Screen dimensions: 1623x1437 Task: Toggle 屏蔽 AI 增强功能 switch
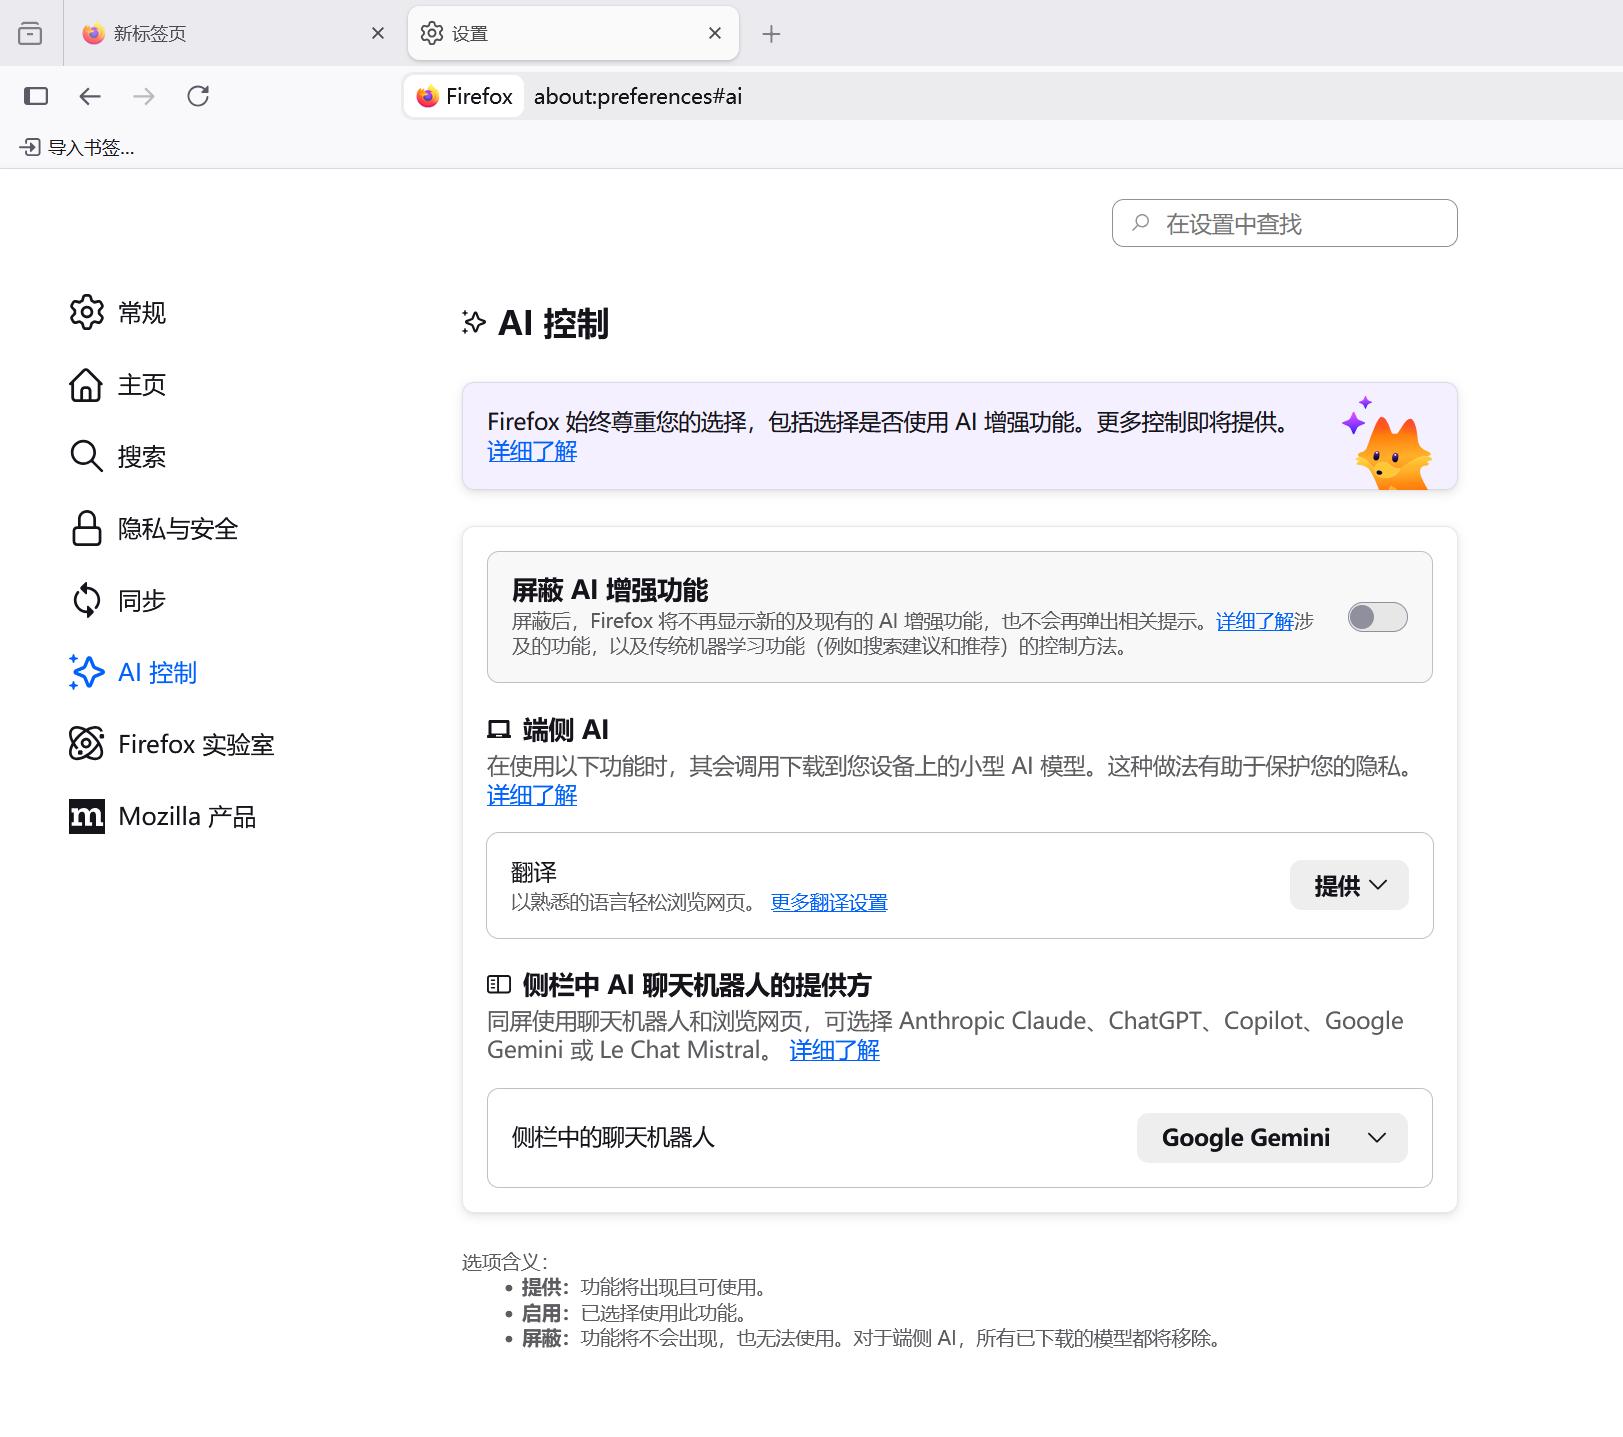(x=1377, y=617)
